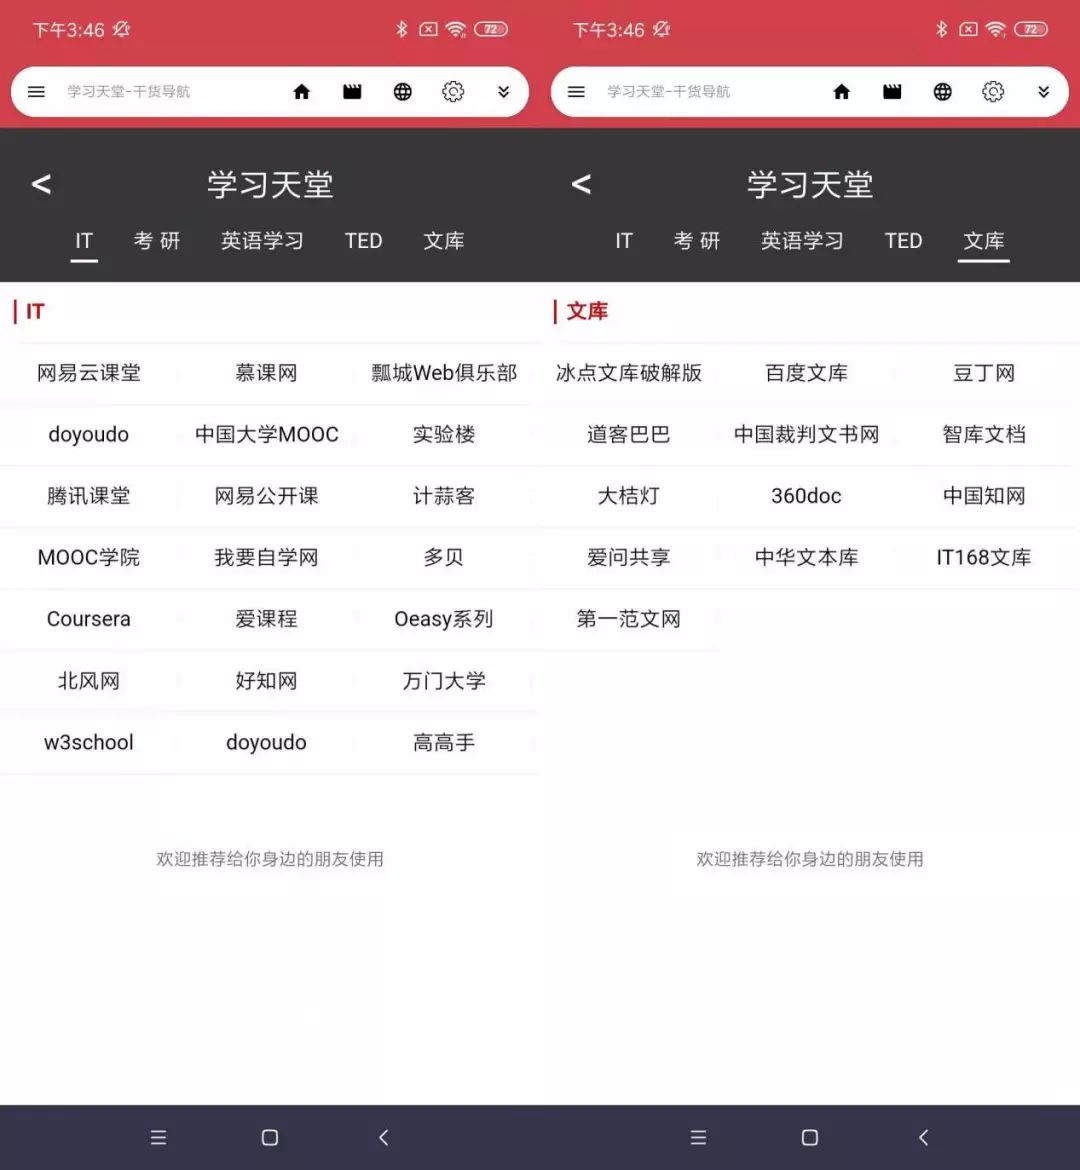
Task: Tap the home icon in the left browser bar
Action: pyautogui.click(x=302, y=92)
